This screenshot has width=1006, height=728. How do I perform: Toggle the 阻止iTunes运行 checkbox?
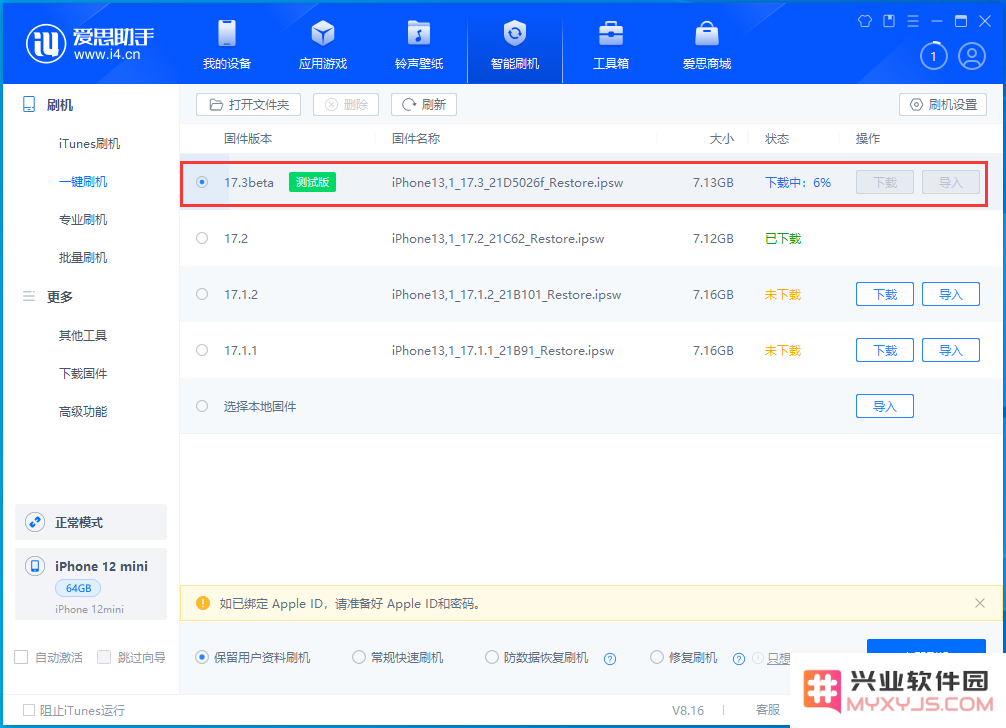pos(29,710)
